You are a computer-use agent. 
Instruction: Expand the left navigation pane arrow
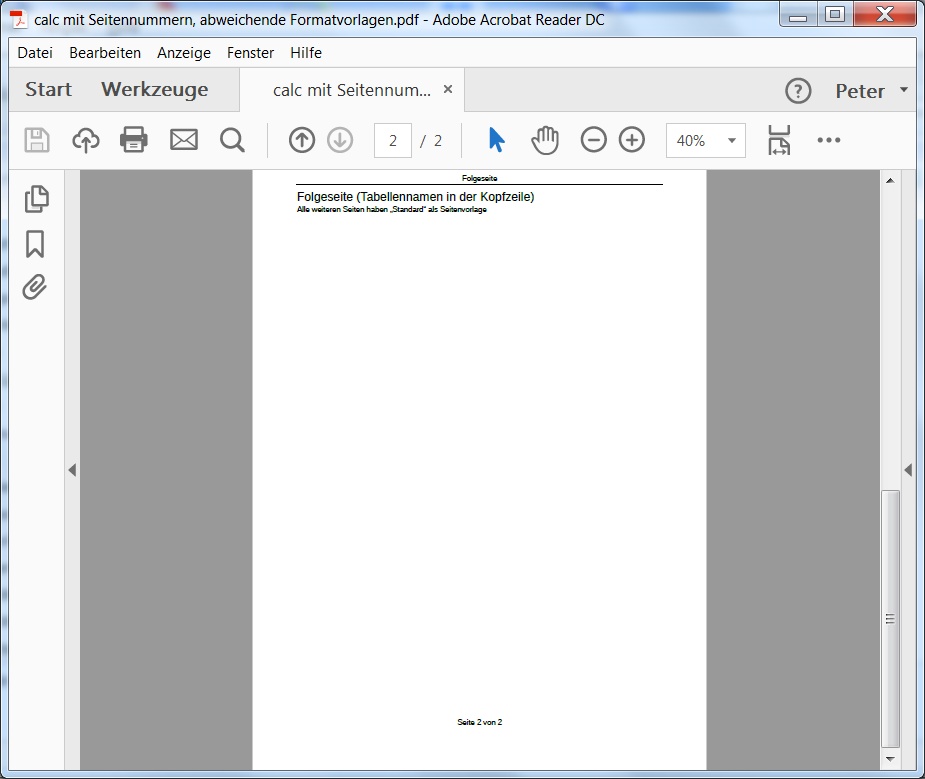(72, 470)
